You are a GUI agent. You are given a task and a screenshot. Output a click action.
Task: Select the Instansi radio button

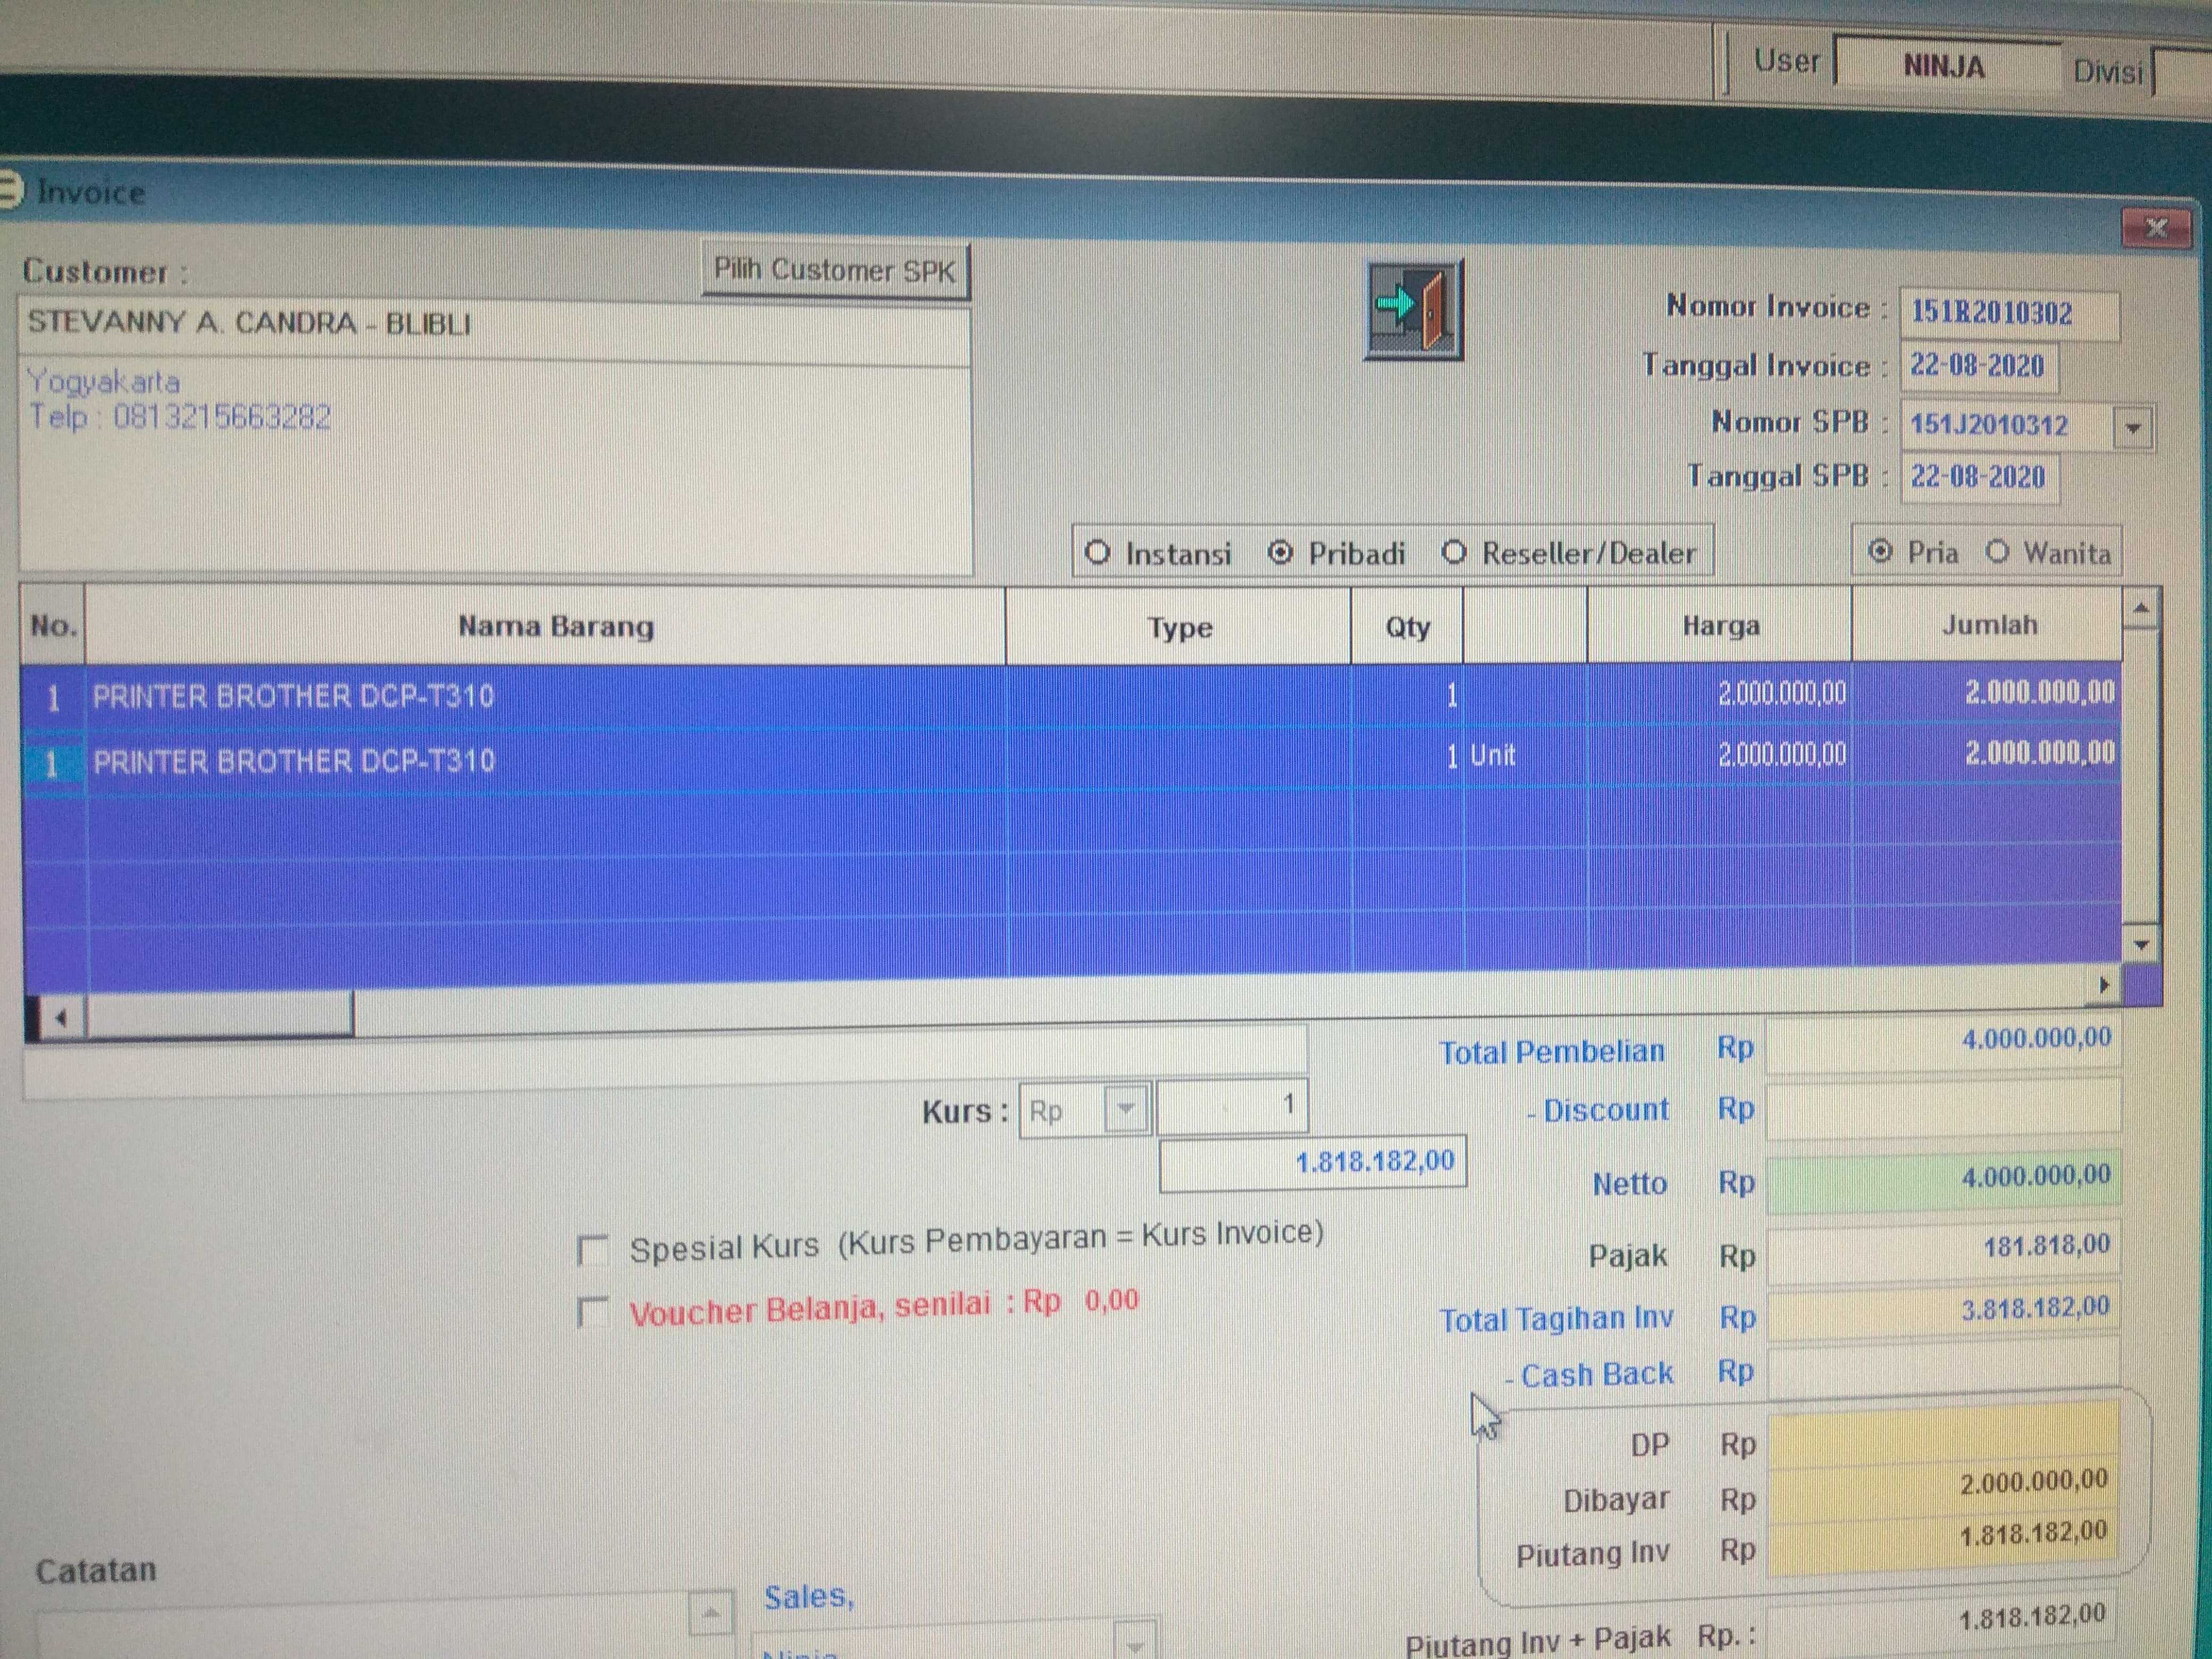pyautogui.click(x=1098, y=553)
